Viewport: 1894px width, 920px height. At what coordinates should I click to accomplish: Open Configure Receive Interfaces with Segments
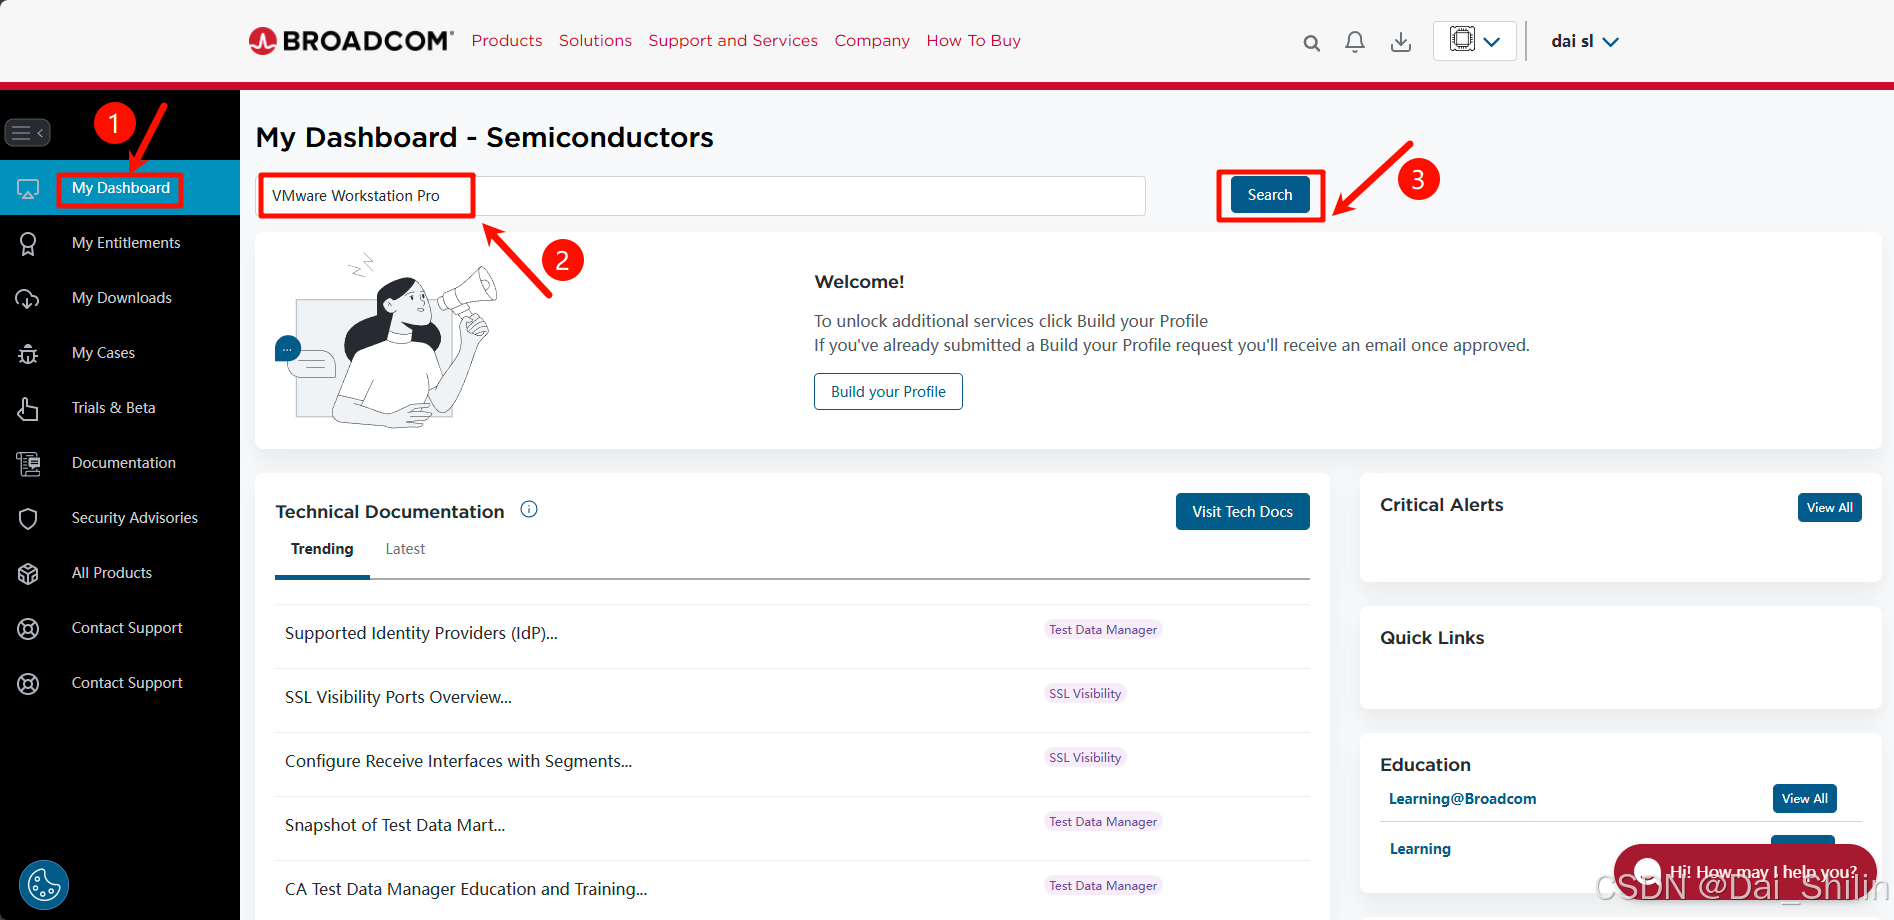[458, 762]
